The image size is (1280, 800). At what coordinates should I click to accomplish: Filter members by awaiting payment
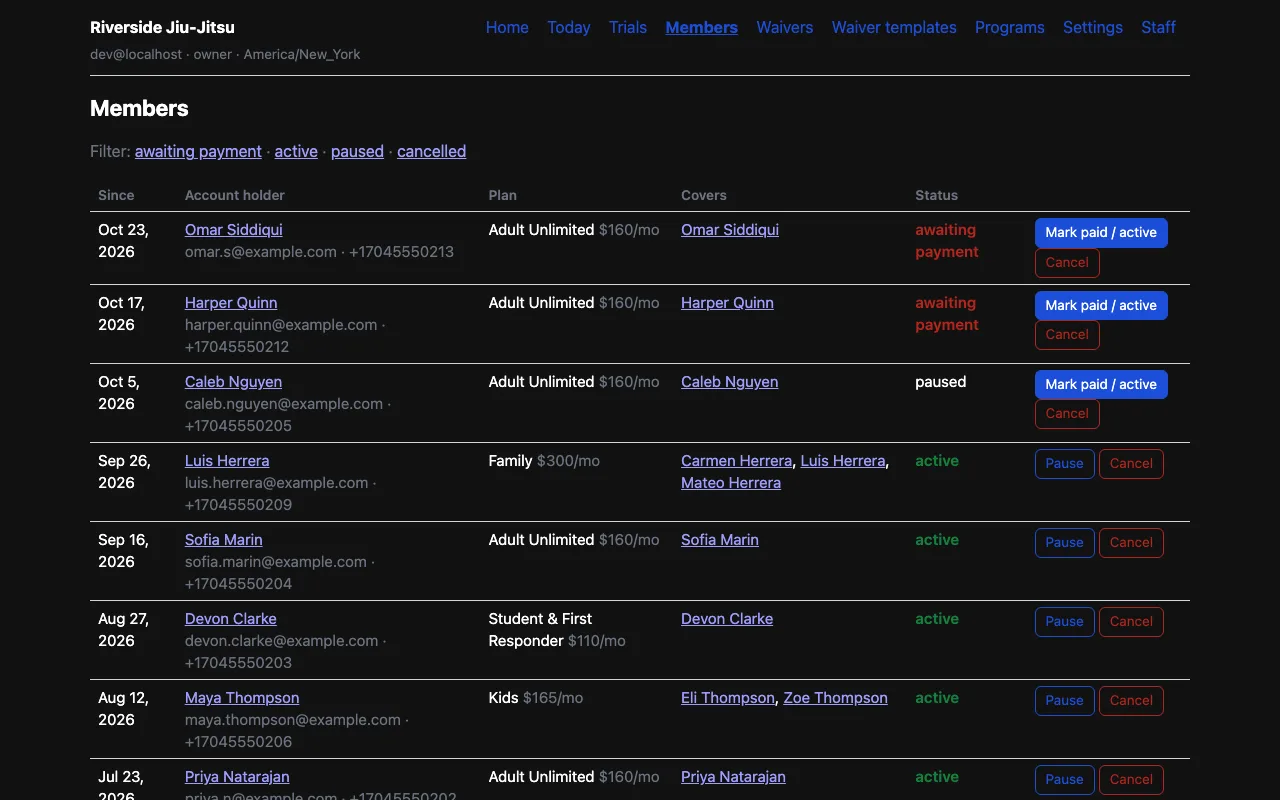pos(198,152)
